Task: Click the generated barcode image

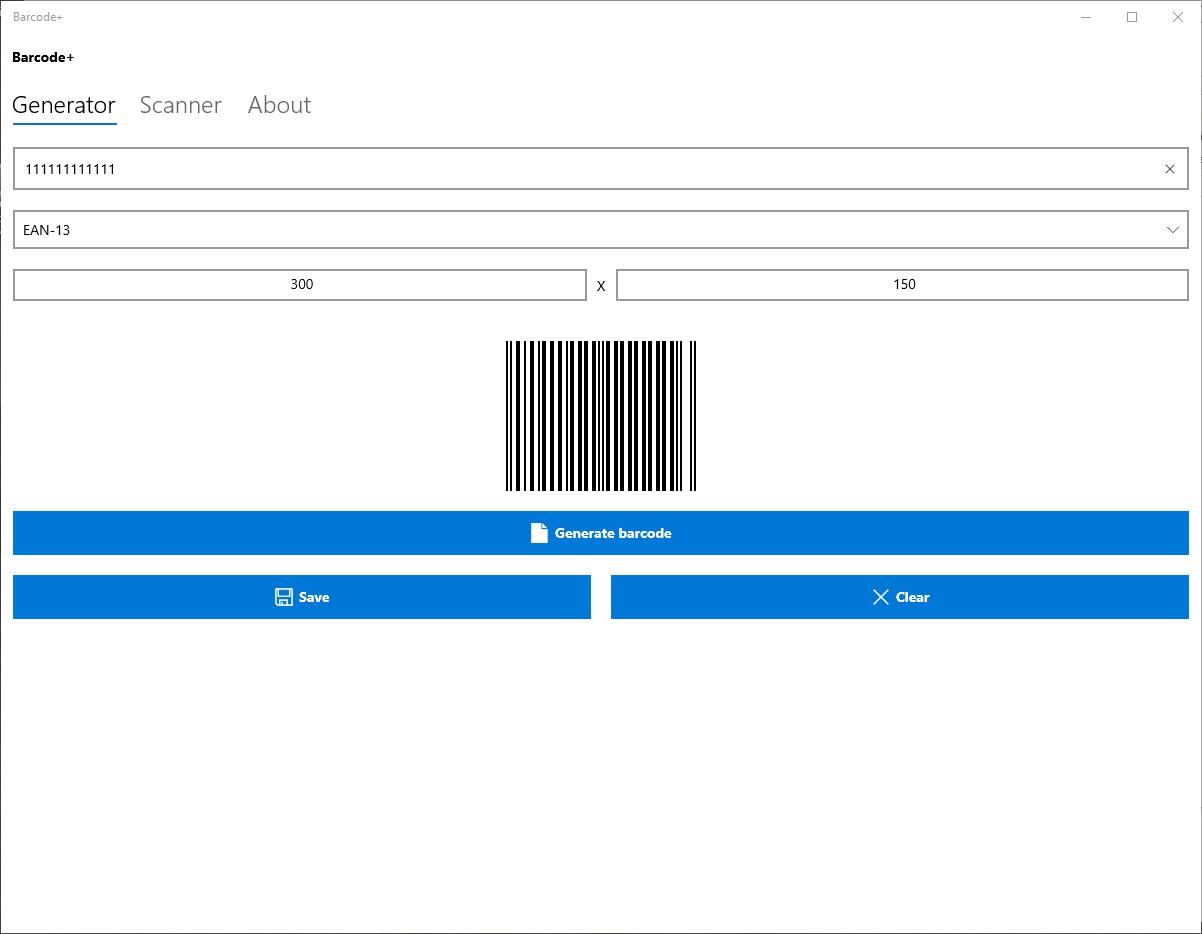Action: 601,416
